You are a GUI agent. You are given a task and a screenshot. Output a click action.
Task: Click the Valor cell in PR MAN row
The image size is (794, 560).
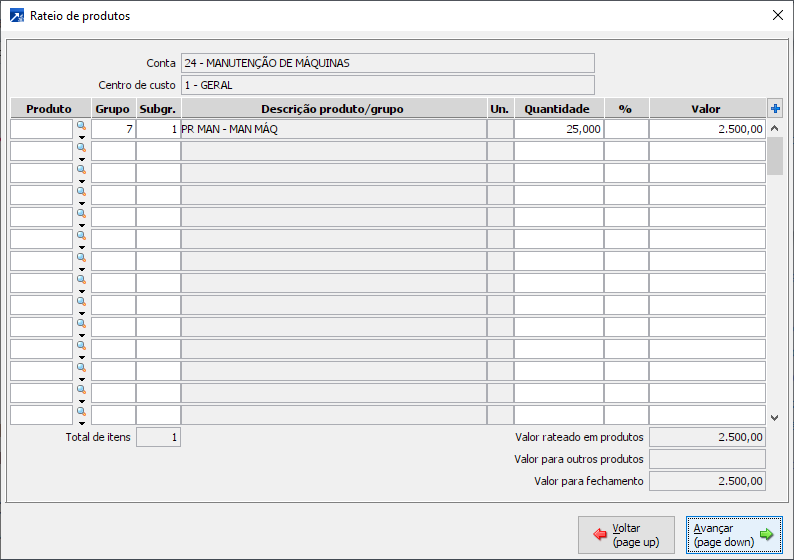point(707,129)
